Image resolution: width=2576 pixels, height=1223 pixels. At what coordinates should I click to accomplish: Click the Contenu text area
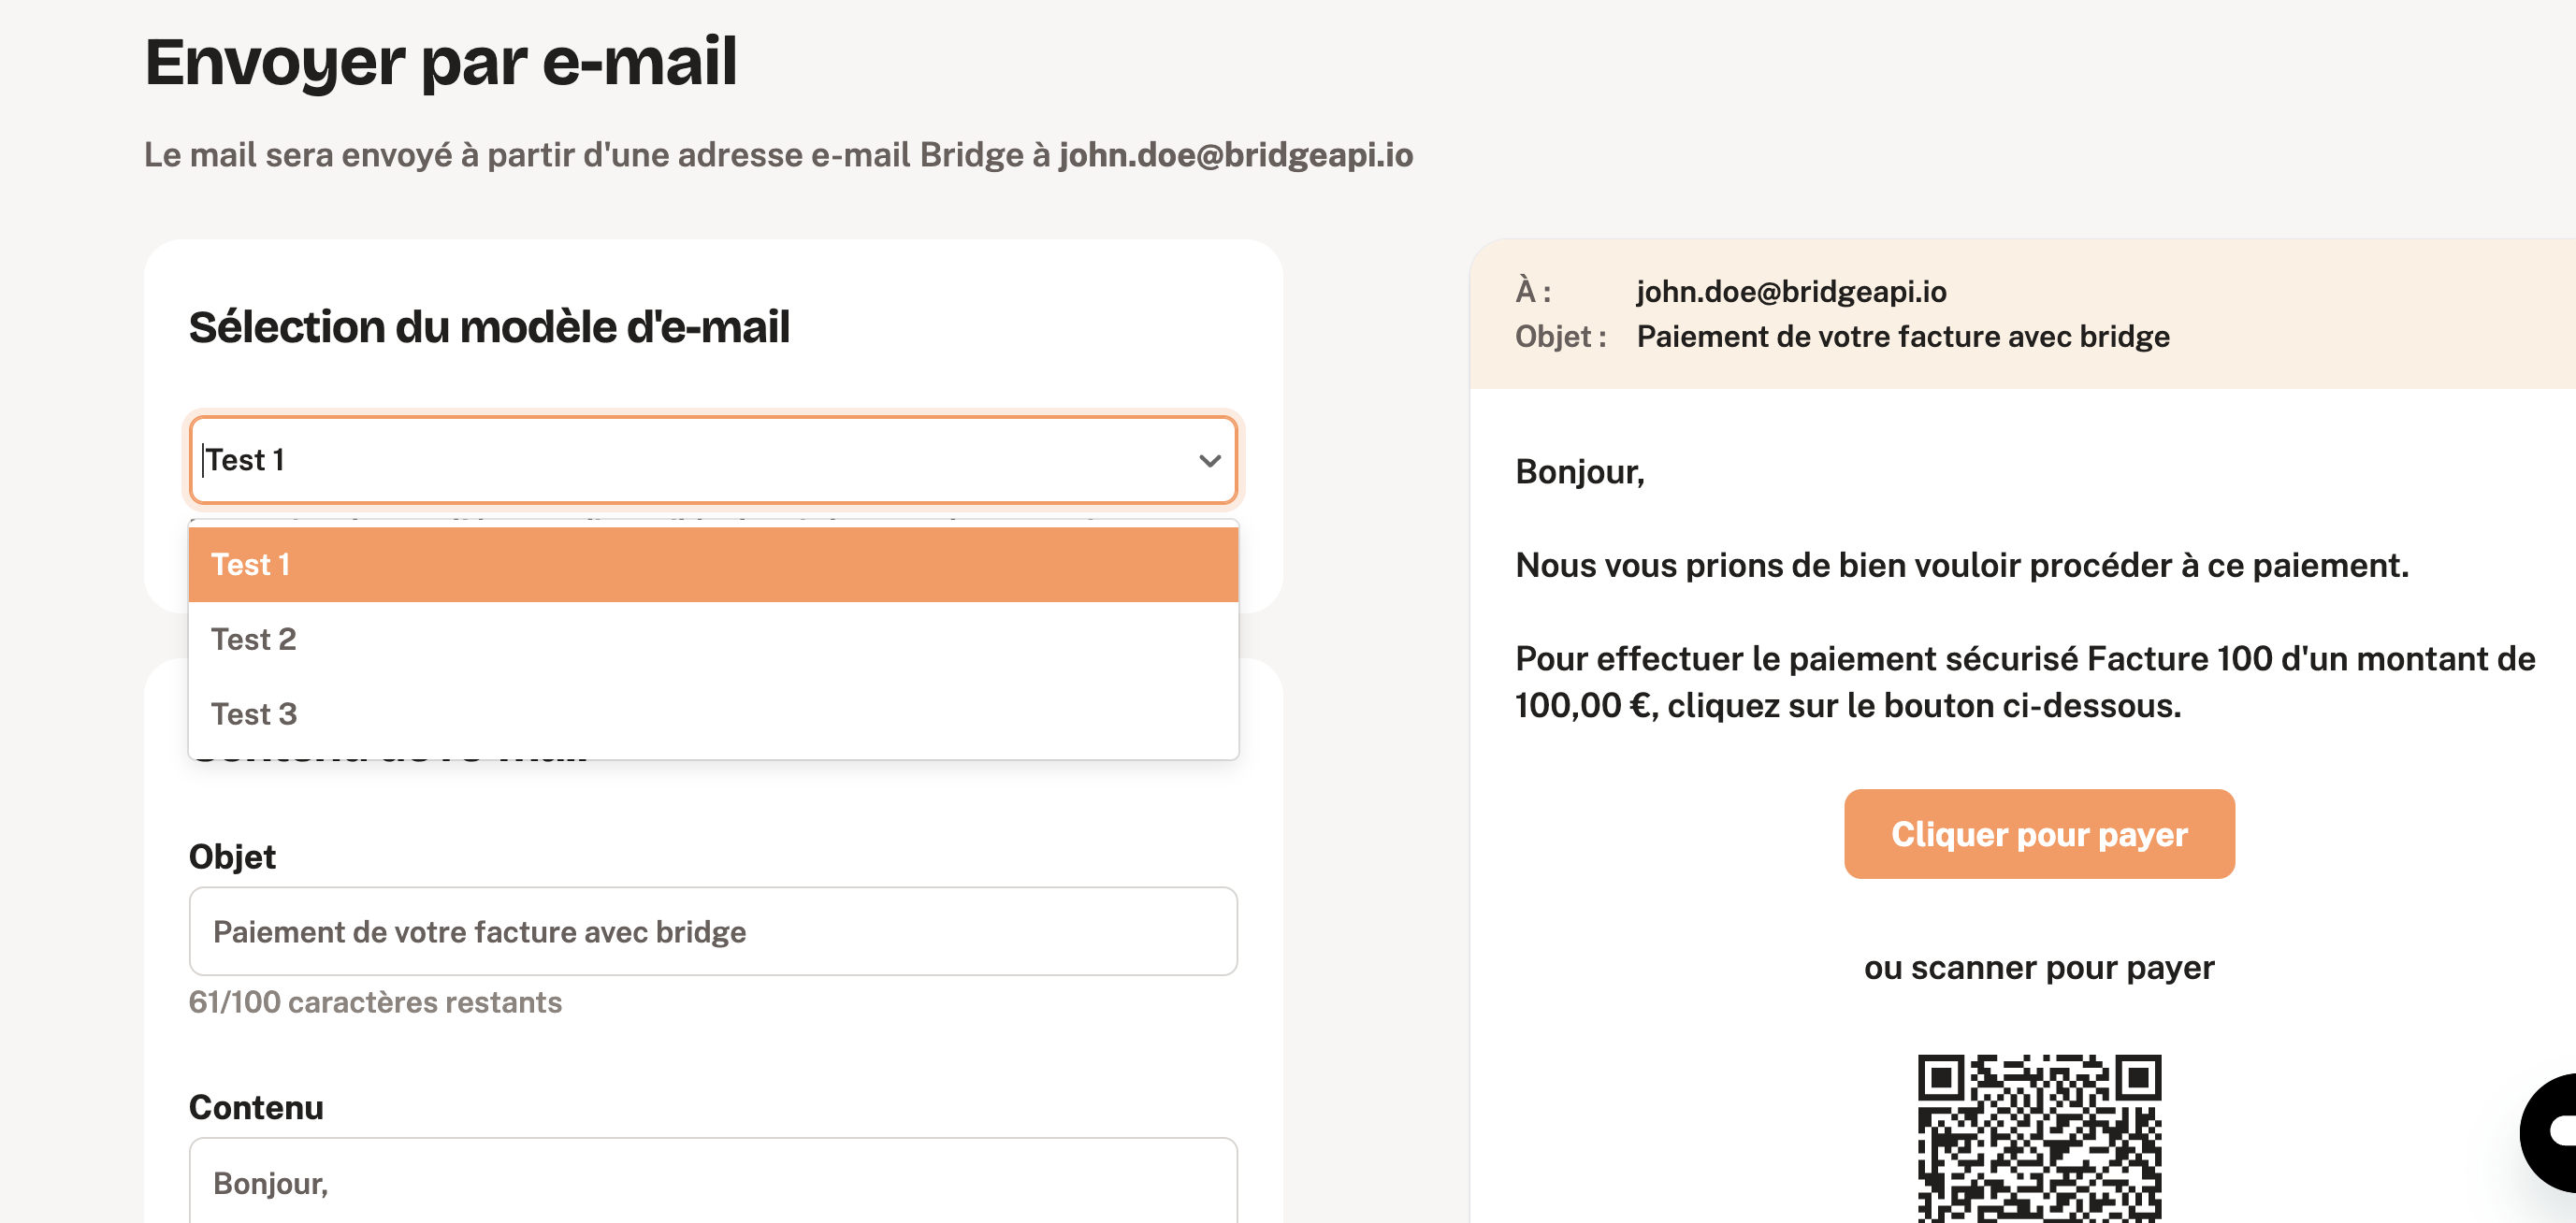[713, 1181]
